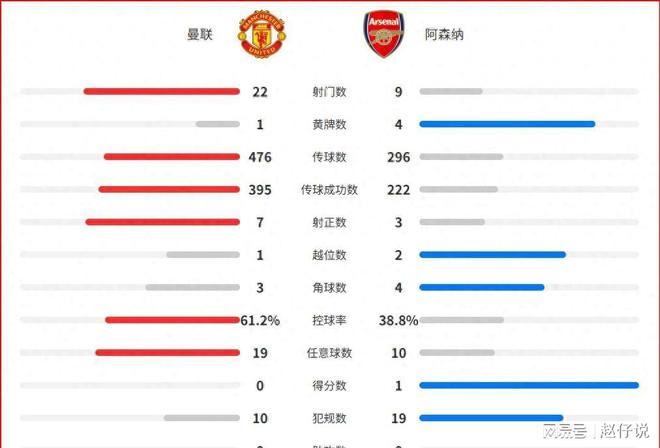Click Arsenal's blue 黄牌数 bar
This screenshot has width=660, height=448.
coord(507,125)
